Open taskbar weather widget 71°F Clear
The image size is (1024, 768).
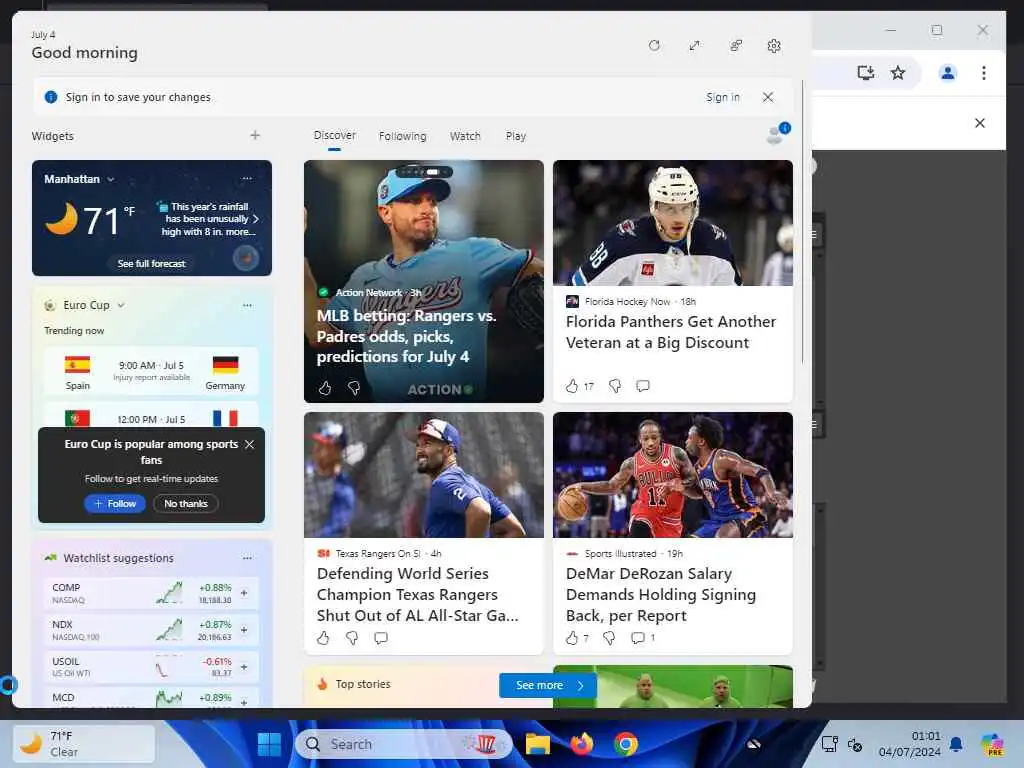coord(84,744)
